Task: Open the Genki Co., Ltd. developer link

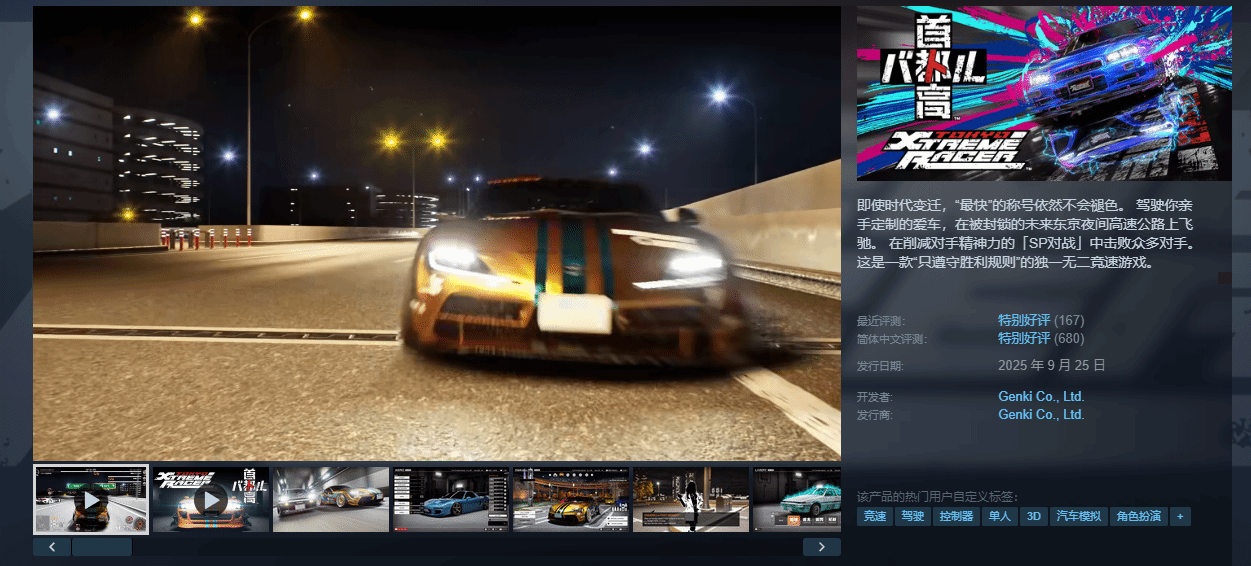Action: [1041, 397]
